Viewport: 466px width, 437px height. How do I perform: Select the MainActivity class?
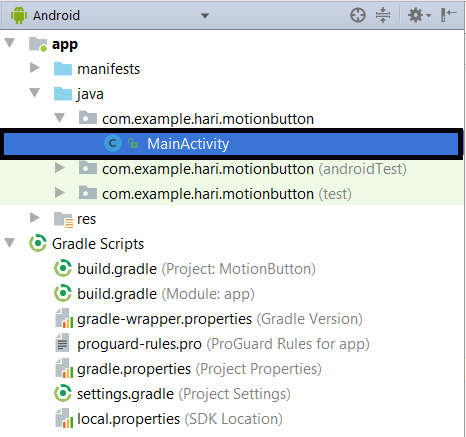tap(231, 144)
